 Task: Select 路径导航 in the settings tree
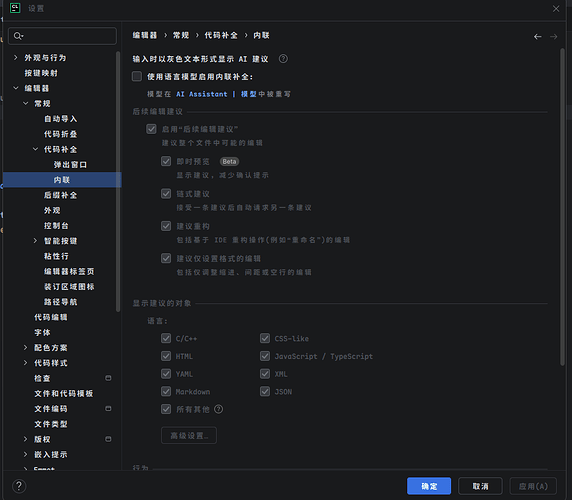(x=61, y=302)
